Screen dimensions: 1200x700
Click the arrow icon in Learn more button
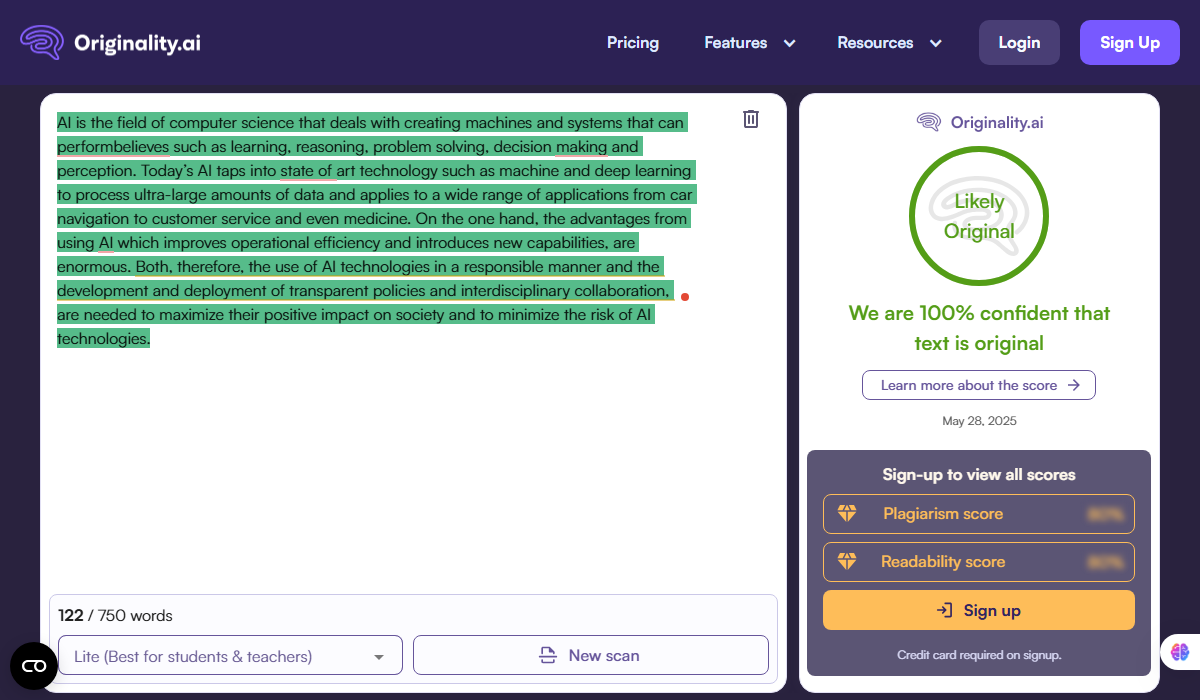(1074, 385)
